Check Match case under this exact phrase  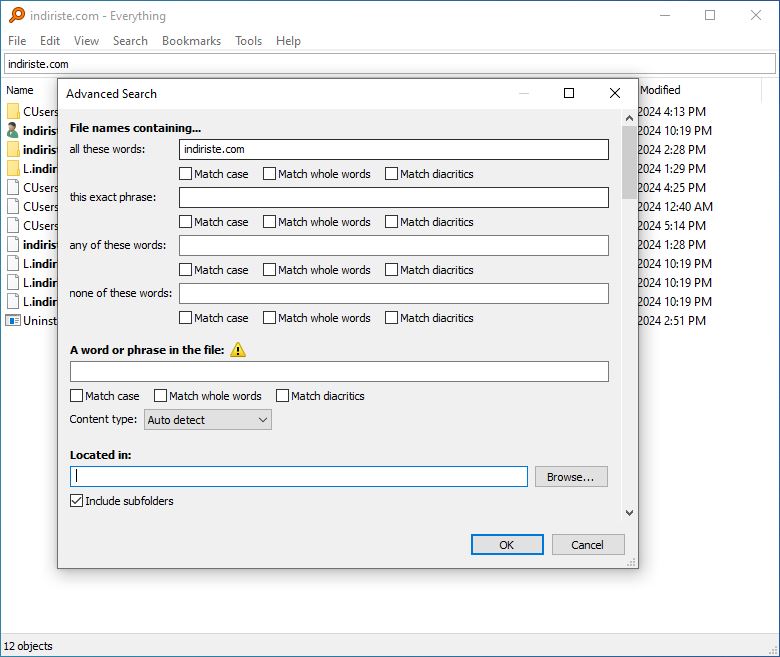(x=186, y=221)
